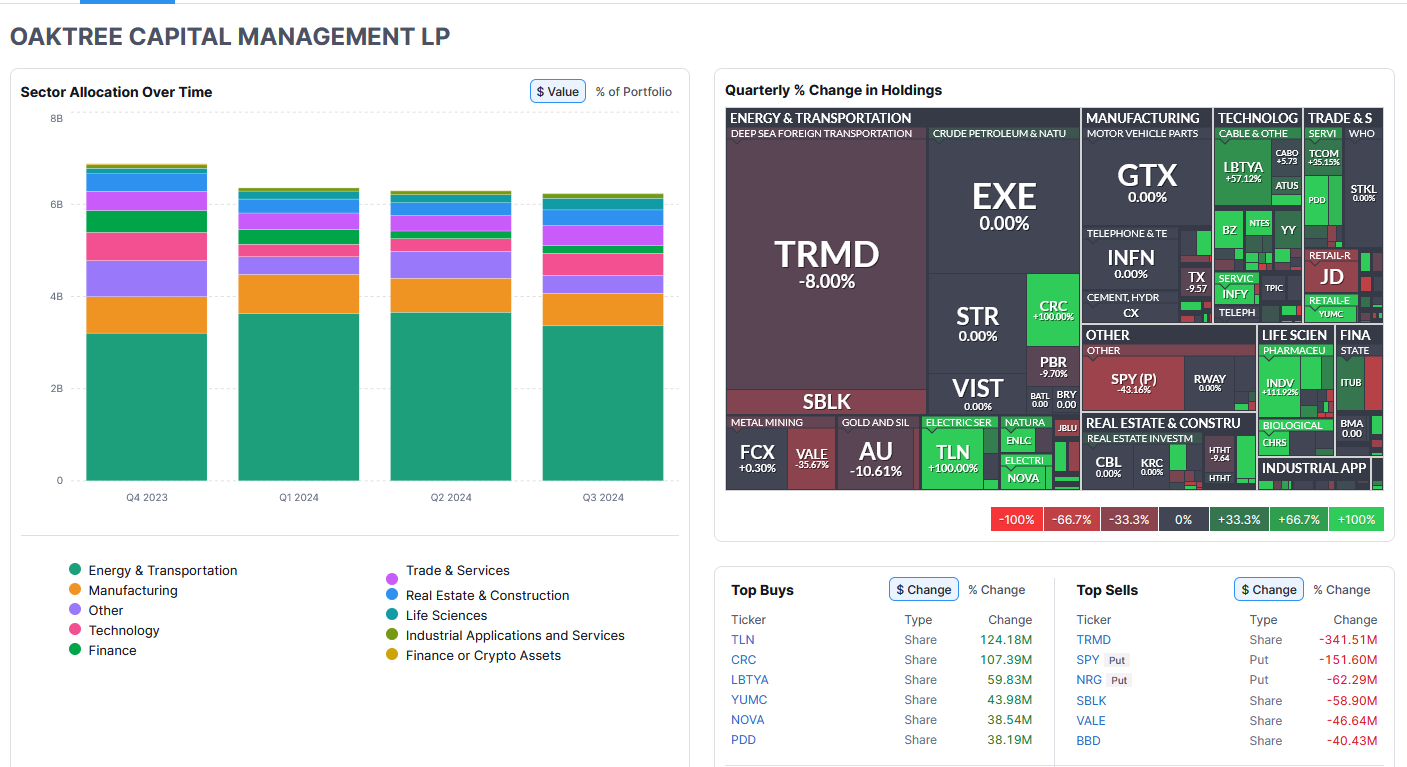Image resolution: width=1407 pixels, height=767 pixels.
Task: Open the NOVA ticker link in Top Buys
Action: click(748, 720)
